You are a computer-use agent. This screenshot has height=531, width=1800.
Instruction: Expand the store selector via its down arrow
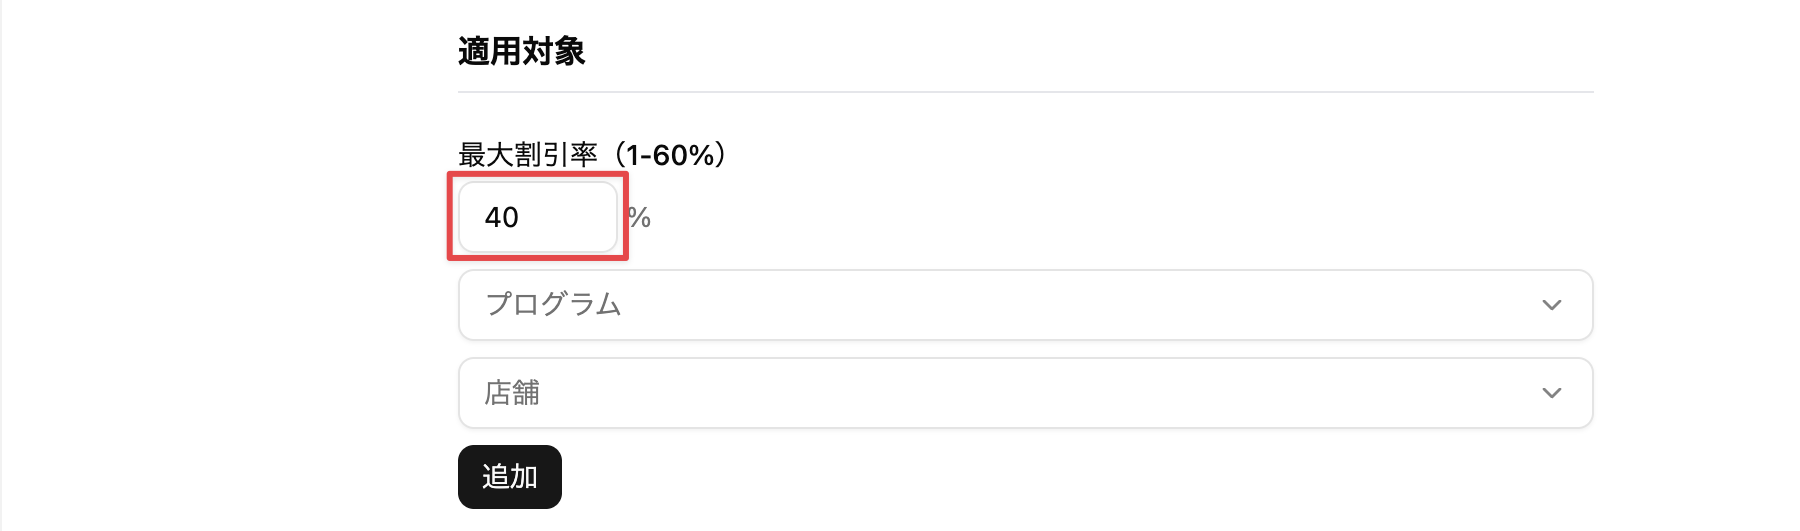tap(1551, 393)
